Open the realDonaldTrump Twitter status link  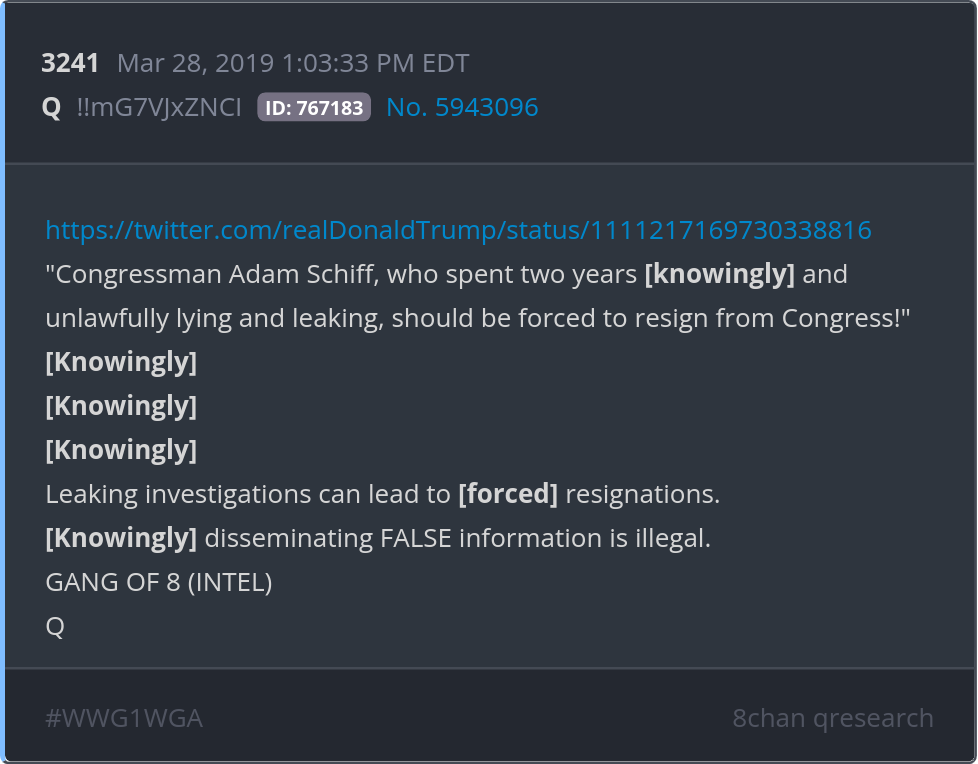tap(458, 230)
